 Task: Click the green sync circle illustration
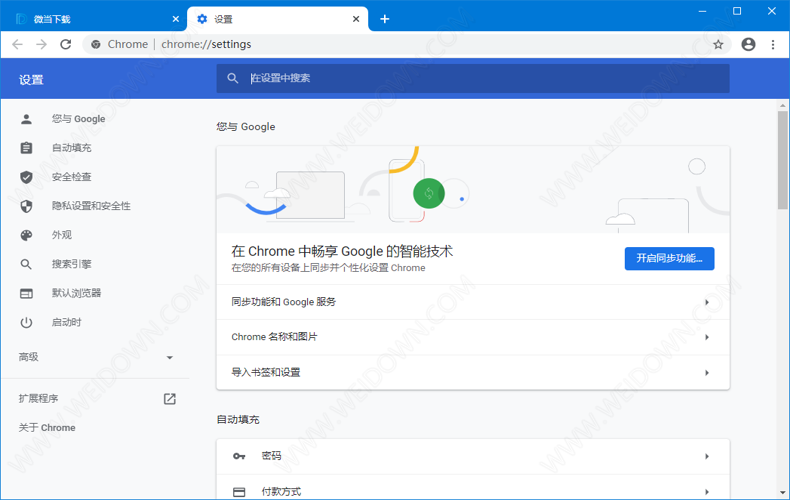(429, 193)
